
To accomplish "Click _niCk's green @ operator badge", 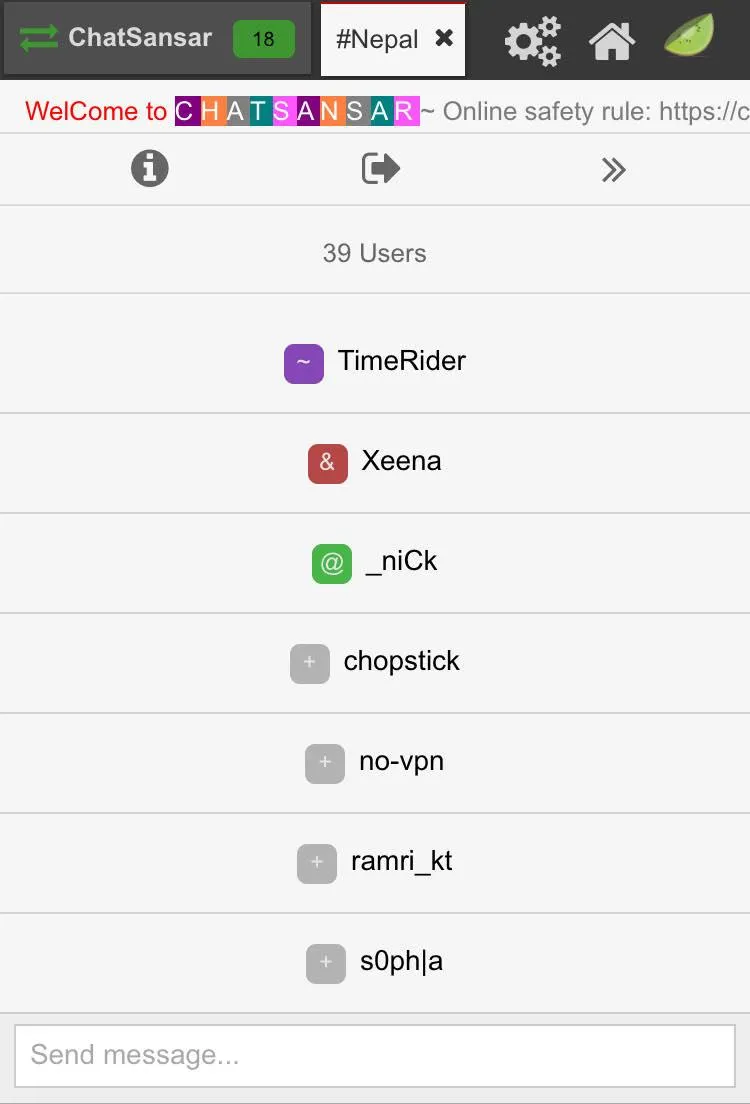I will point(332,563).
